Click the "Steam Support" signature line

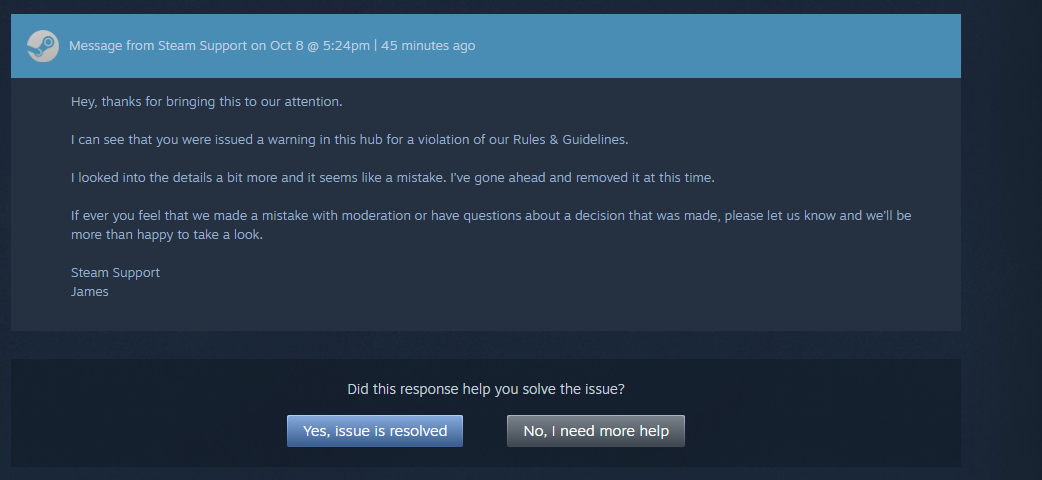point(115,272)
